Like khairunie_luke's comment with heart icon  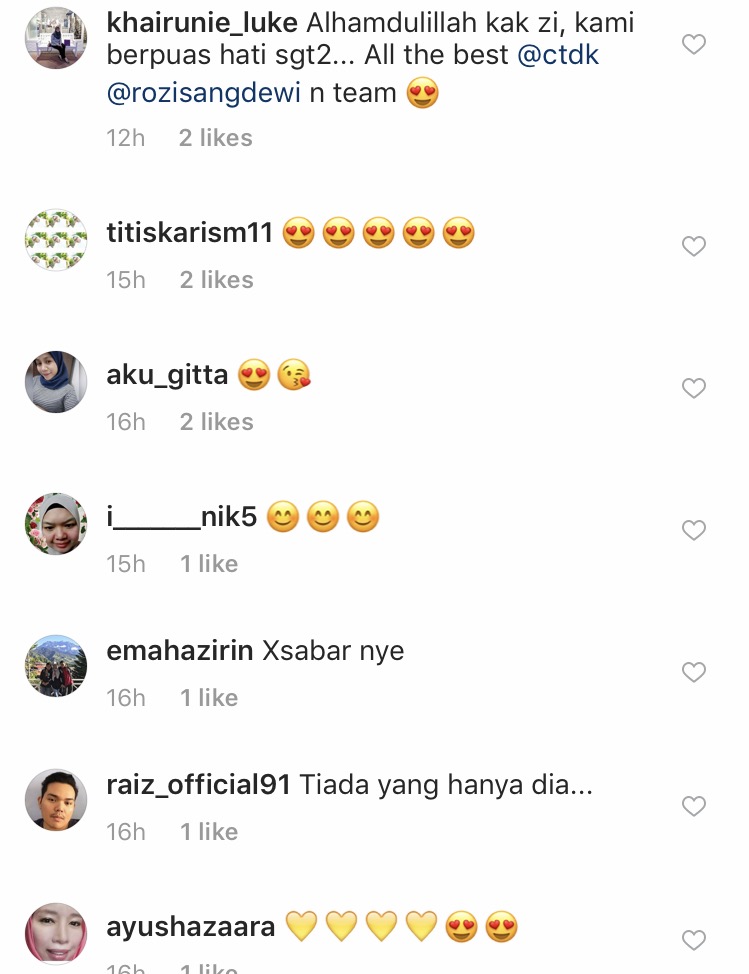pyautogui.click(x=694, y=44)
